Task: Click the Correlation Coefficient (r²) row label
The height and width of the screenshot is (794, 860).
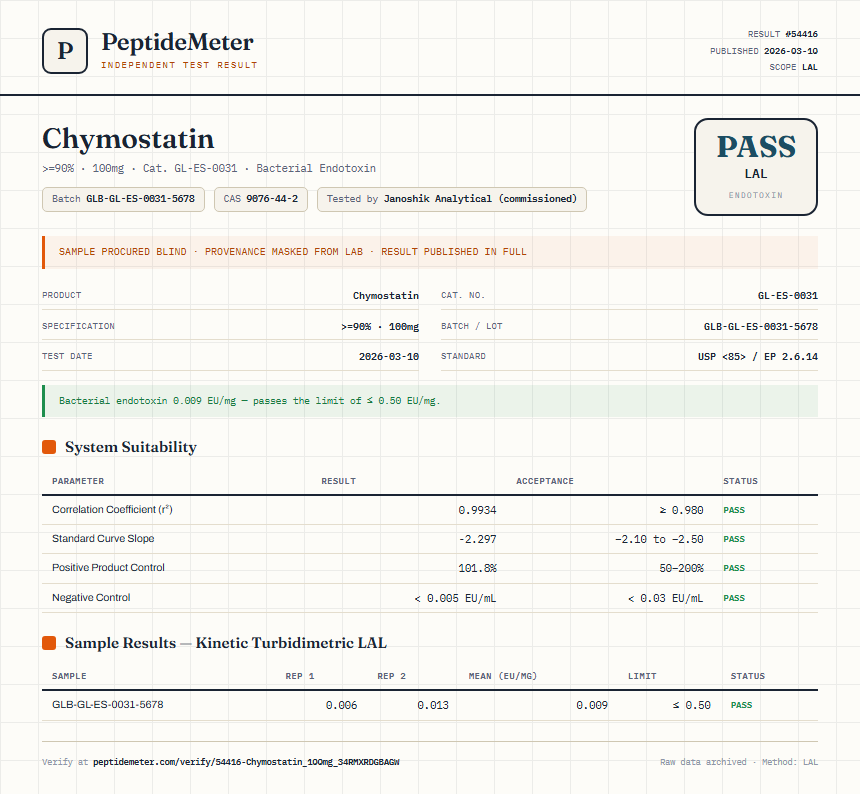Action: (x=112, y=509)
